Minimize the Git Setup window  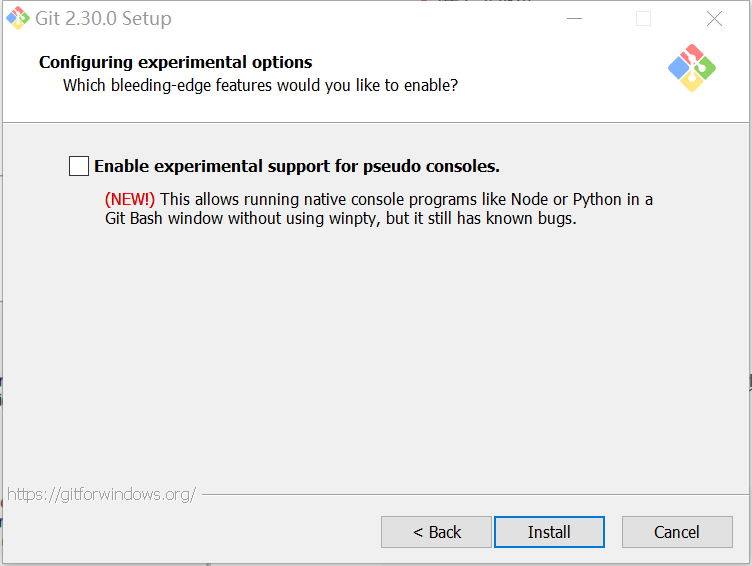tap(574, 19)
